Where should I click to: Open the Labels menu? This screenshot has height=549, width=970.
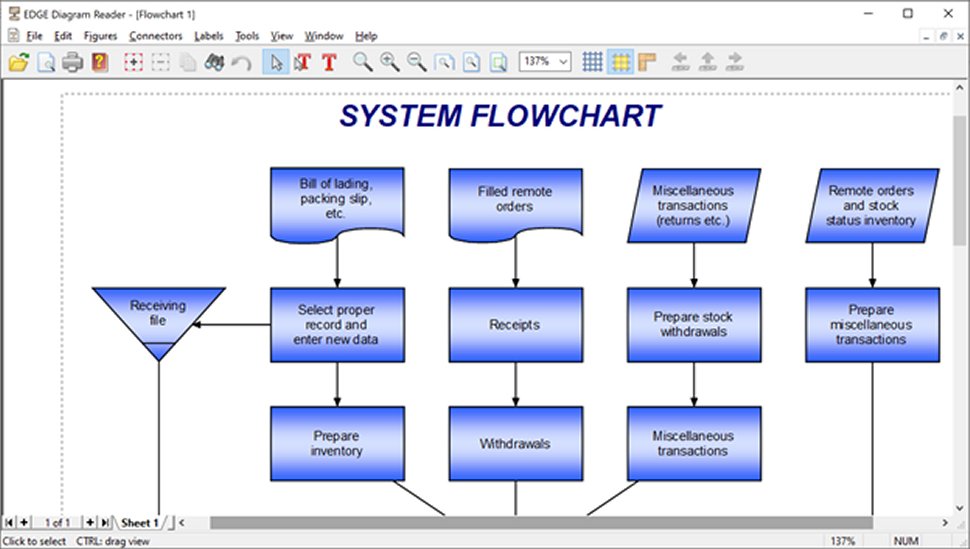[208, 36]
